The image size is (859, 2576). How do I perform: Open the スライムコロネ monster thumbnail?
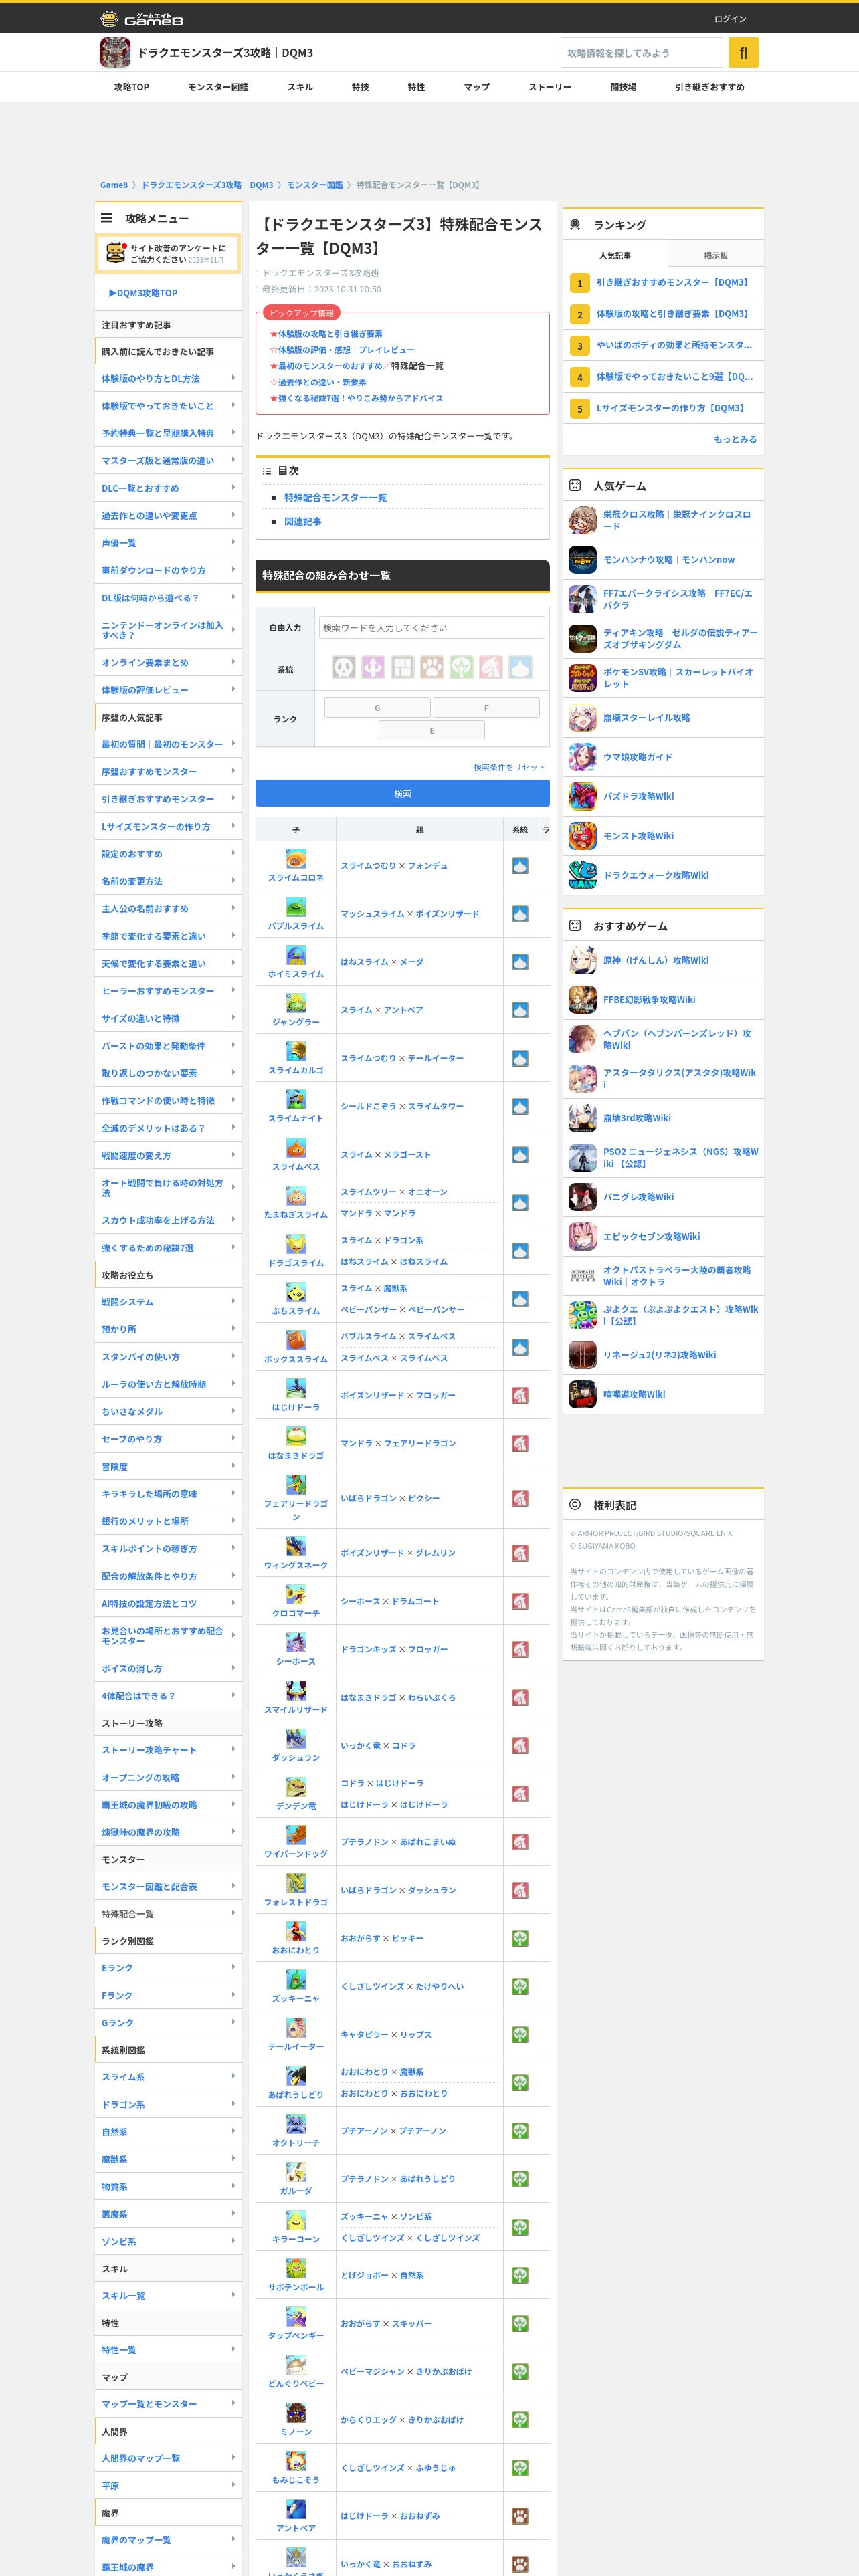pyautogui.click(x=296, y=859)
